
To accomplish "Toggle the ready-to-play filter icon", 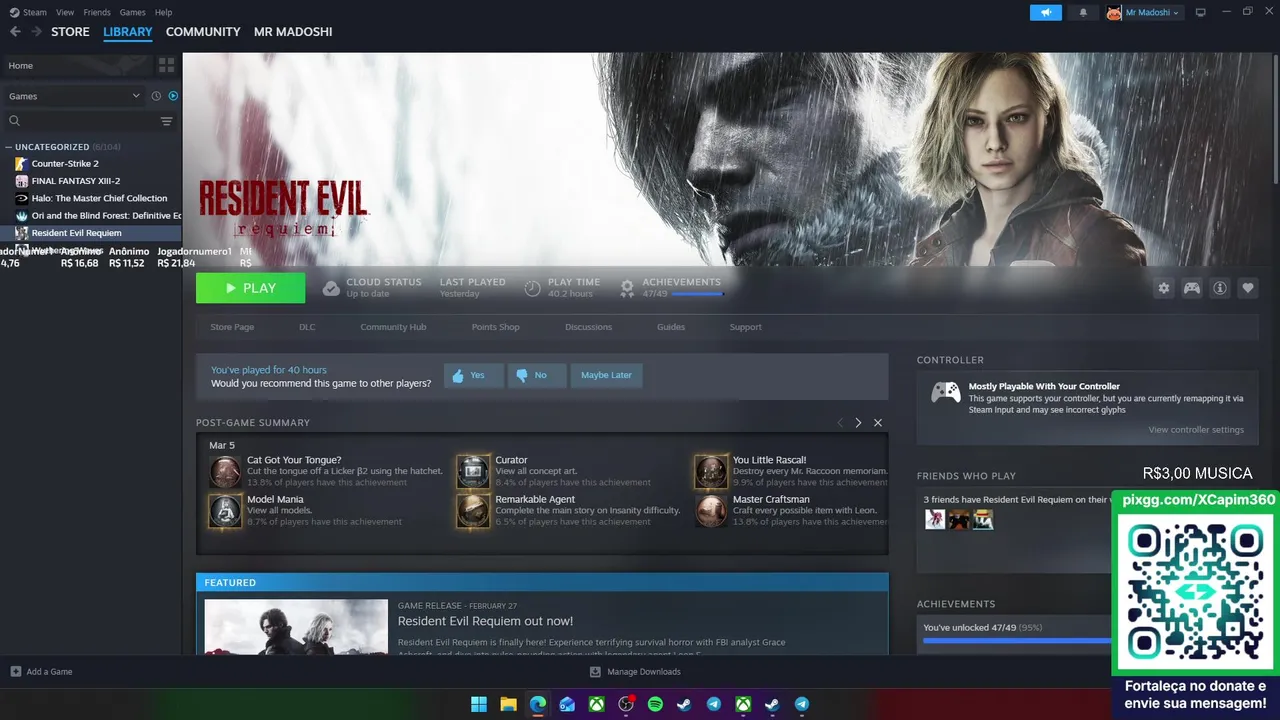I will click(x=173, y=96).
